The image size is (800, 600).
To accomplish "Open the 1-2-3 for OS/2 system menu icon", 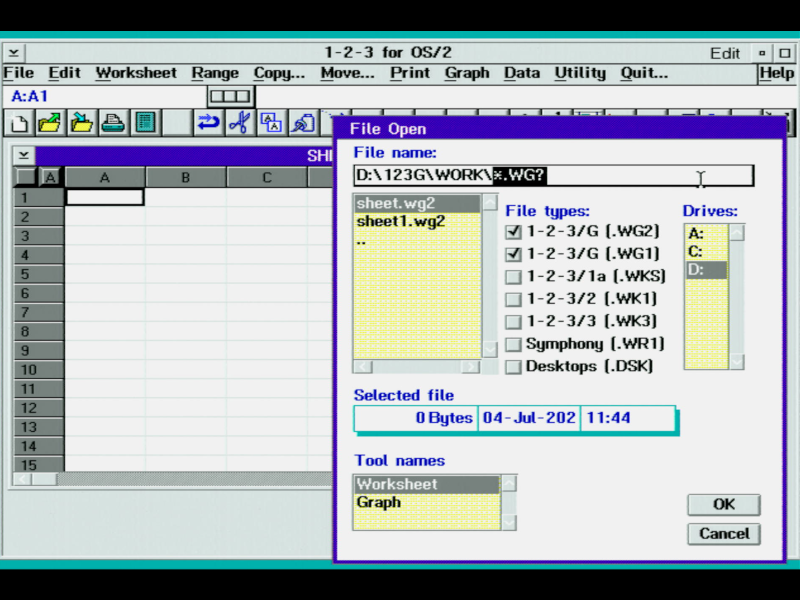I will pyautogui.click(x=14, y=53).
